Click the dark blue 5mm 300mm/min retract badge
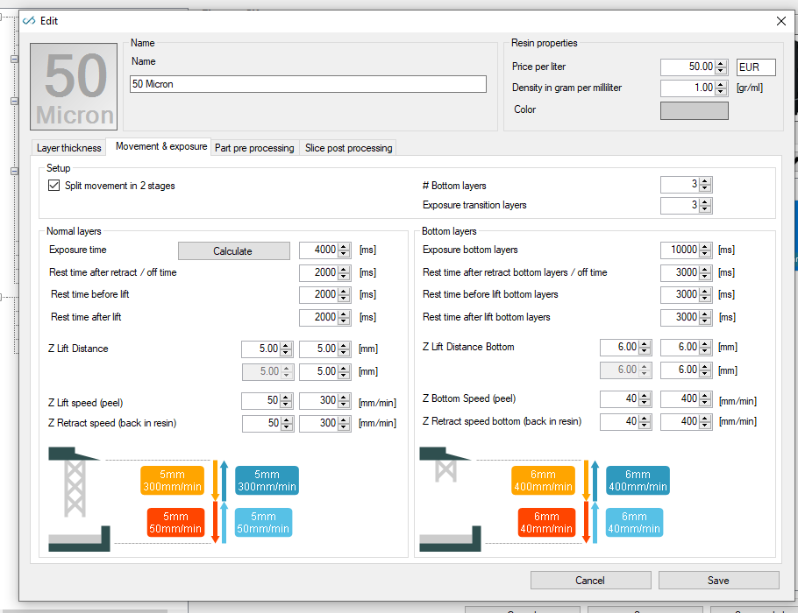The image size is (798, 613). pyautogui.click(x=267, y=481)
